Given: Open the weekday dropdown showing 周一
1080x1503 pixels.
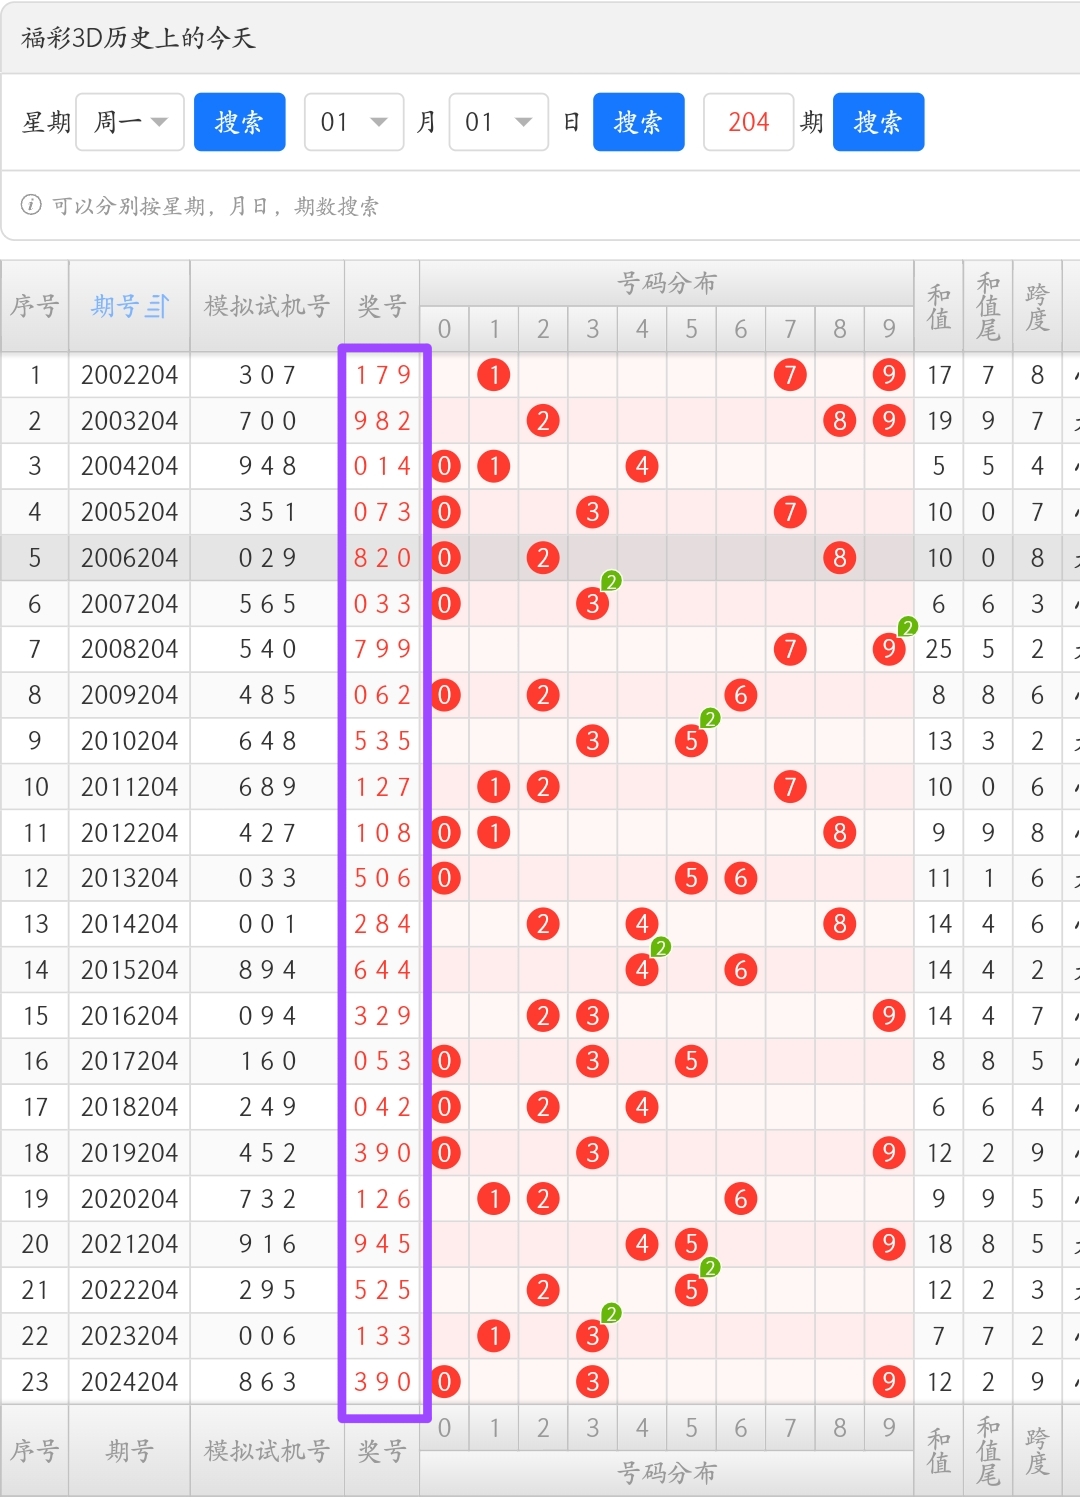Looking at the screenshot, I should click(x=130, y=122).
